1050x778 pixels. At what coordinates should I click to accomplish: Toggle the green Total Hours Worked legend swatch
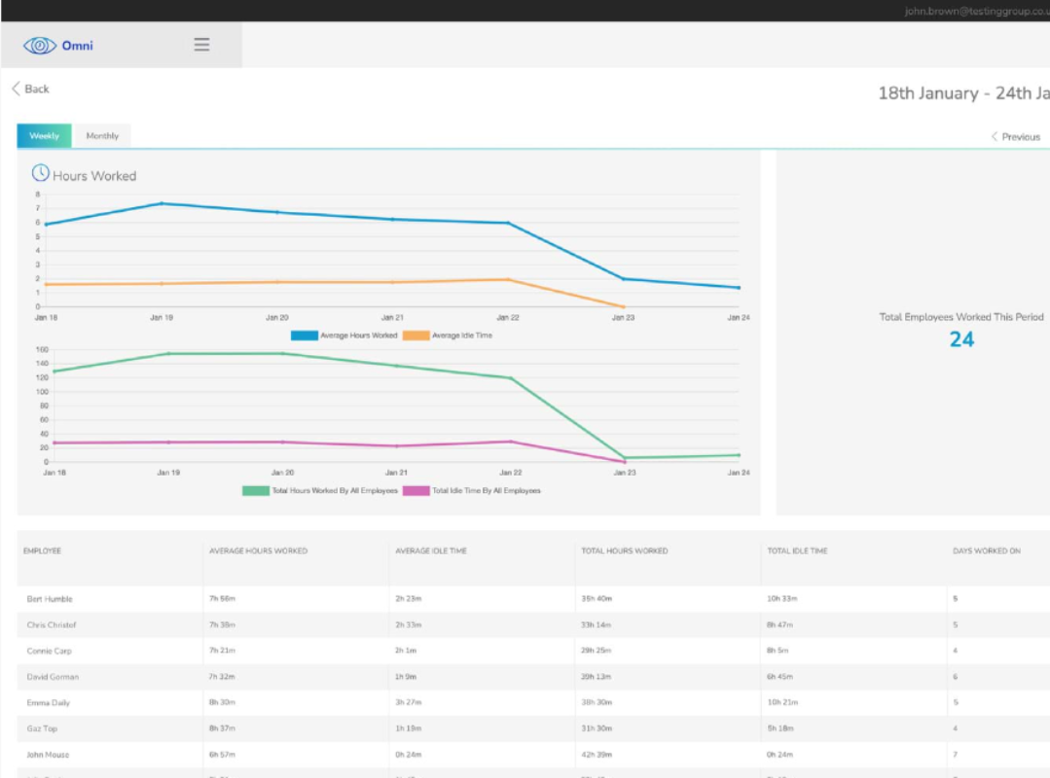pyautogui.click(x=256, y=491)
